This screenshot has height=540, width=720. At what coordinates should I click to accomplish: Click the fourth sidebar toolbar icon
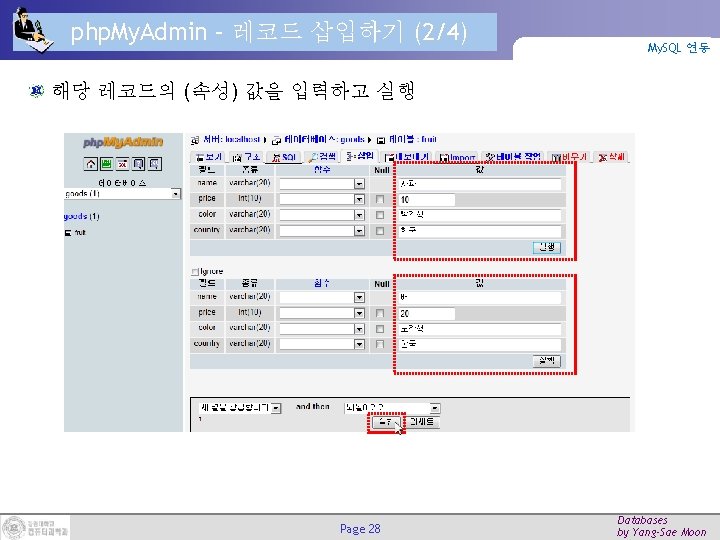point(138,164)
